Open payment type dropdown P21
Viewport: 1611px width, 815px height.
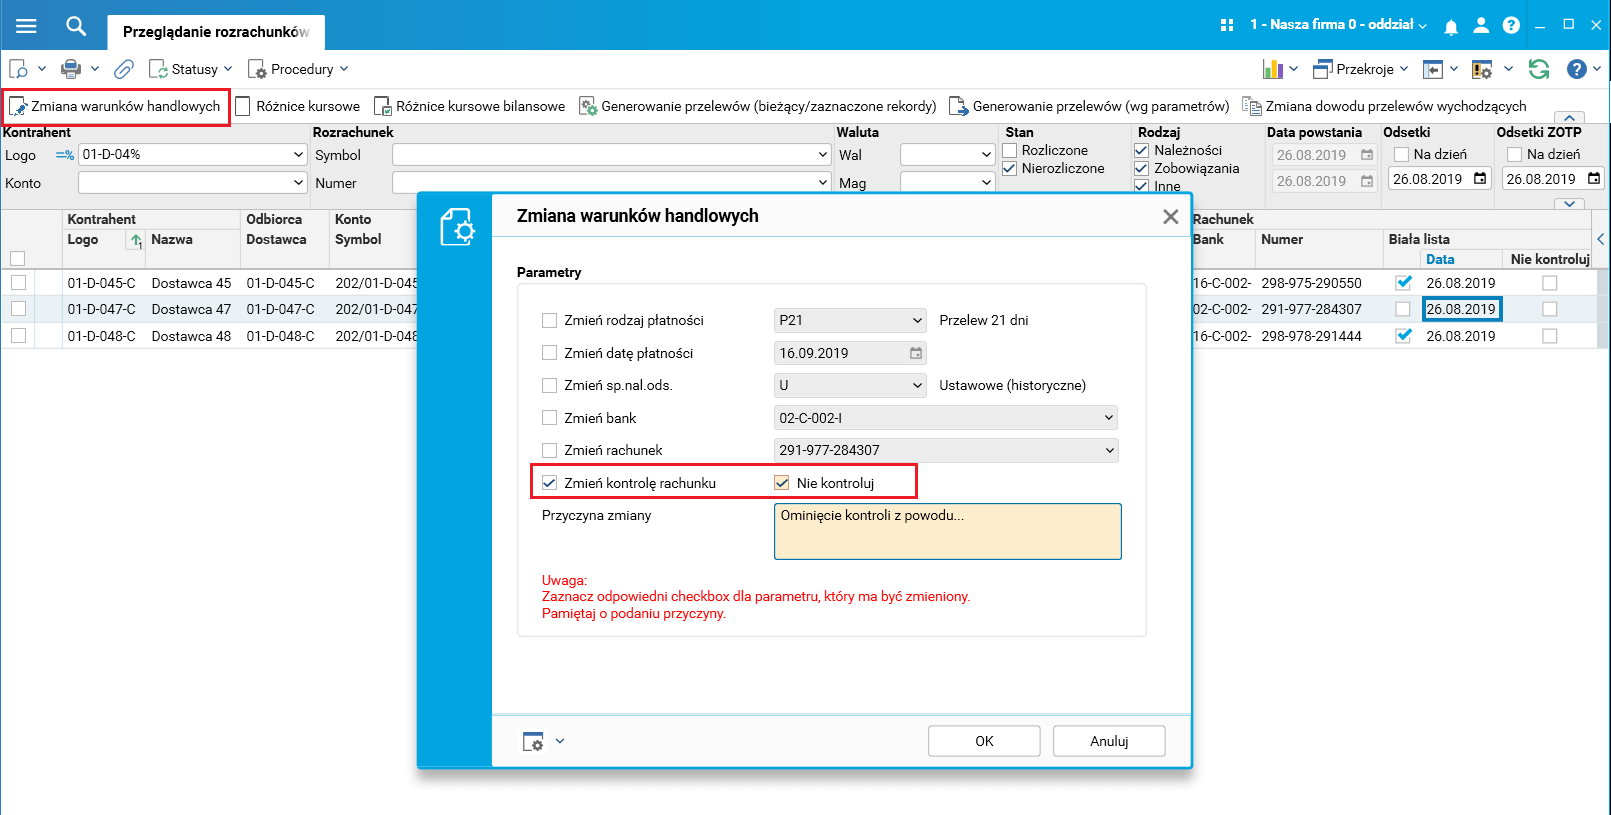[x=850, y=320]
